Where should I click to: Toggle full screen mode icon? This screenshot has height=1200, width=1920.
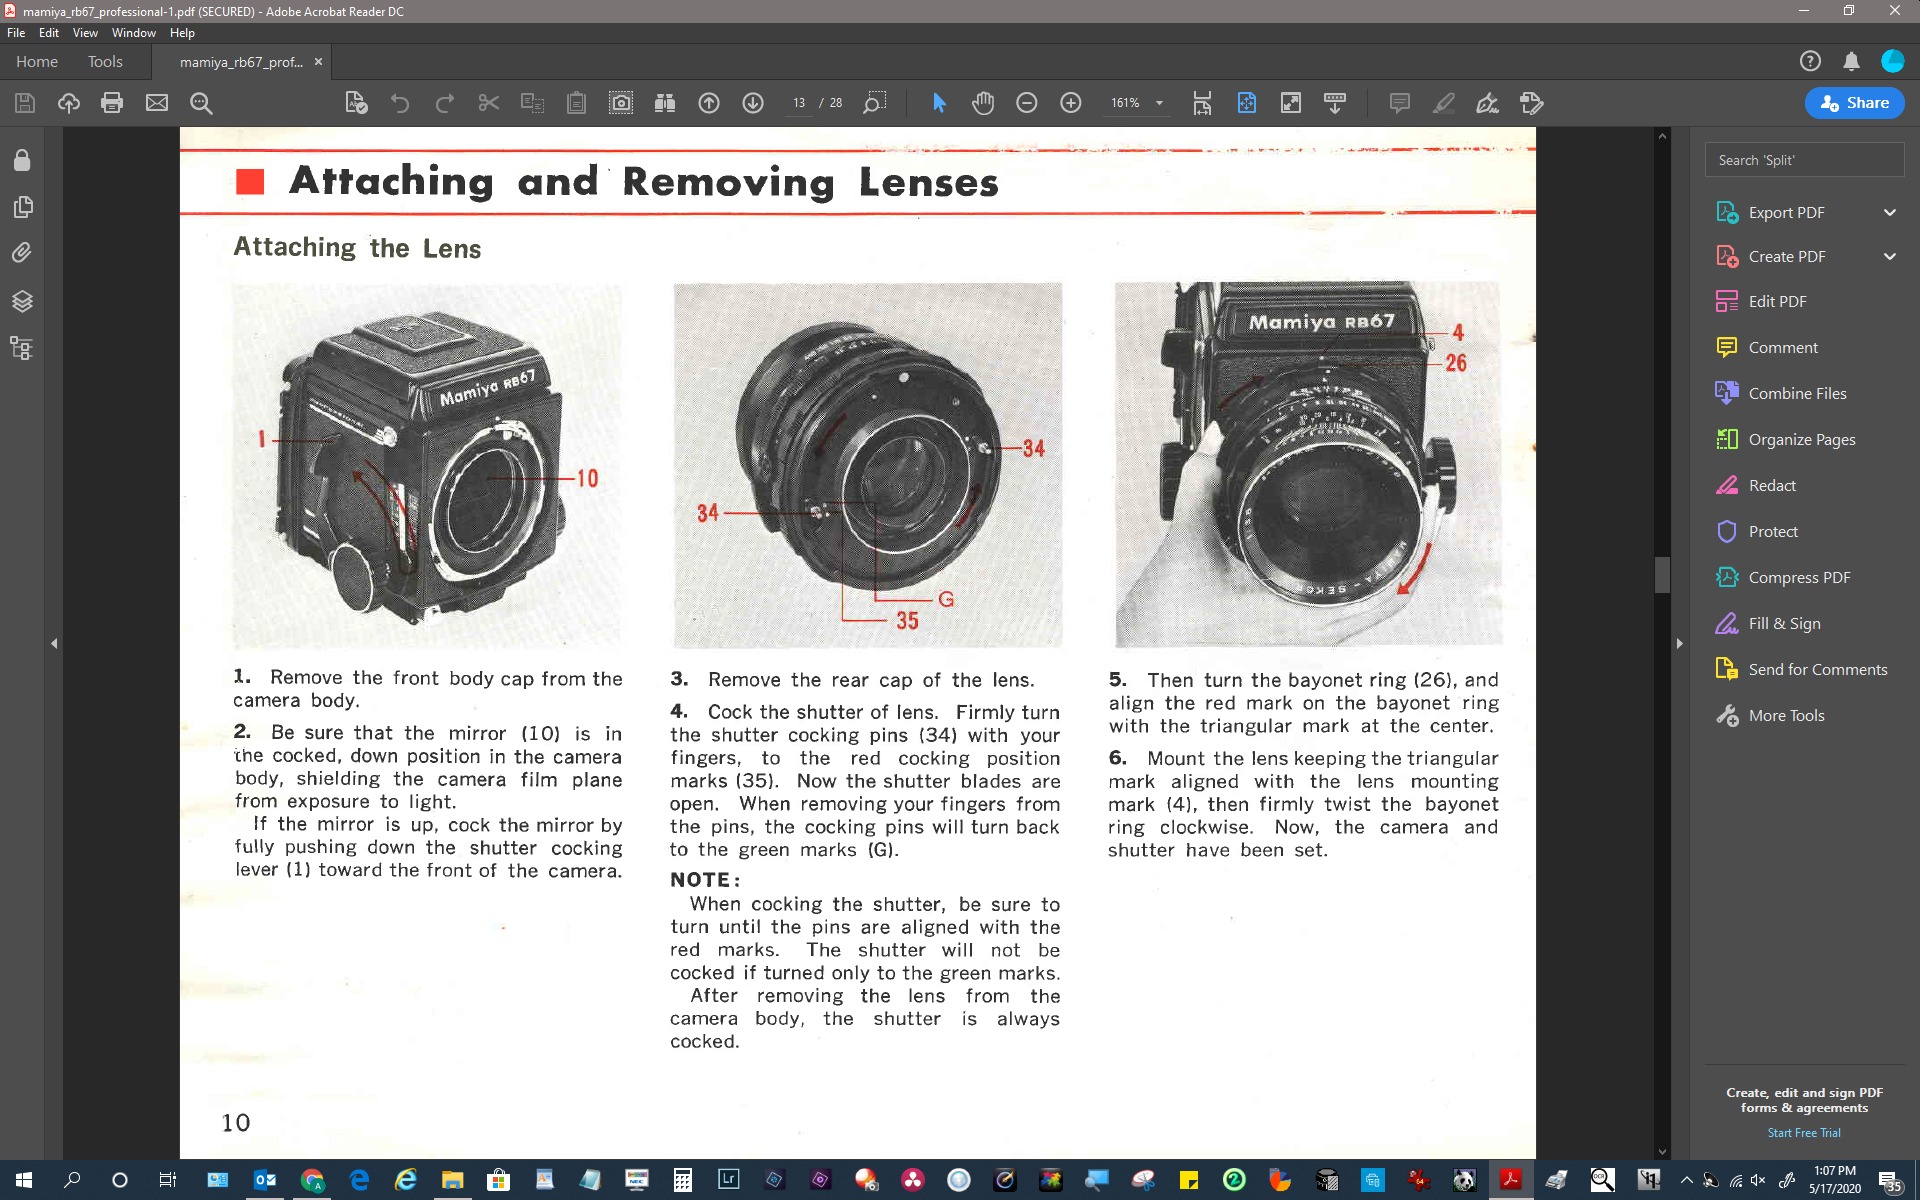coord(1291,103)
